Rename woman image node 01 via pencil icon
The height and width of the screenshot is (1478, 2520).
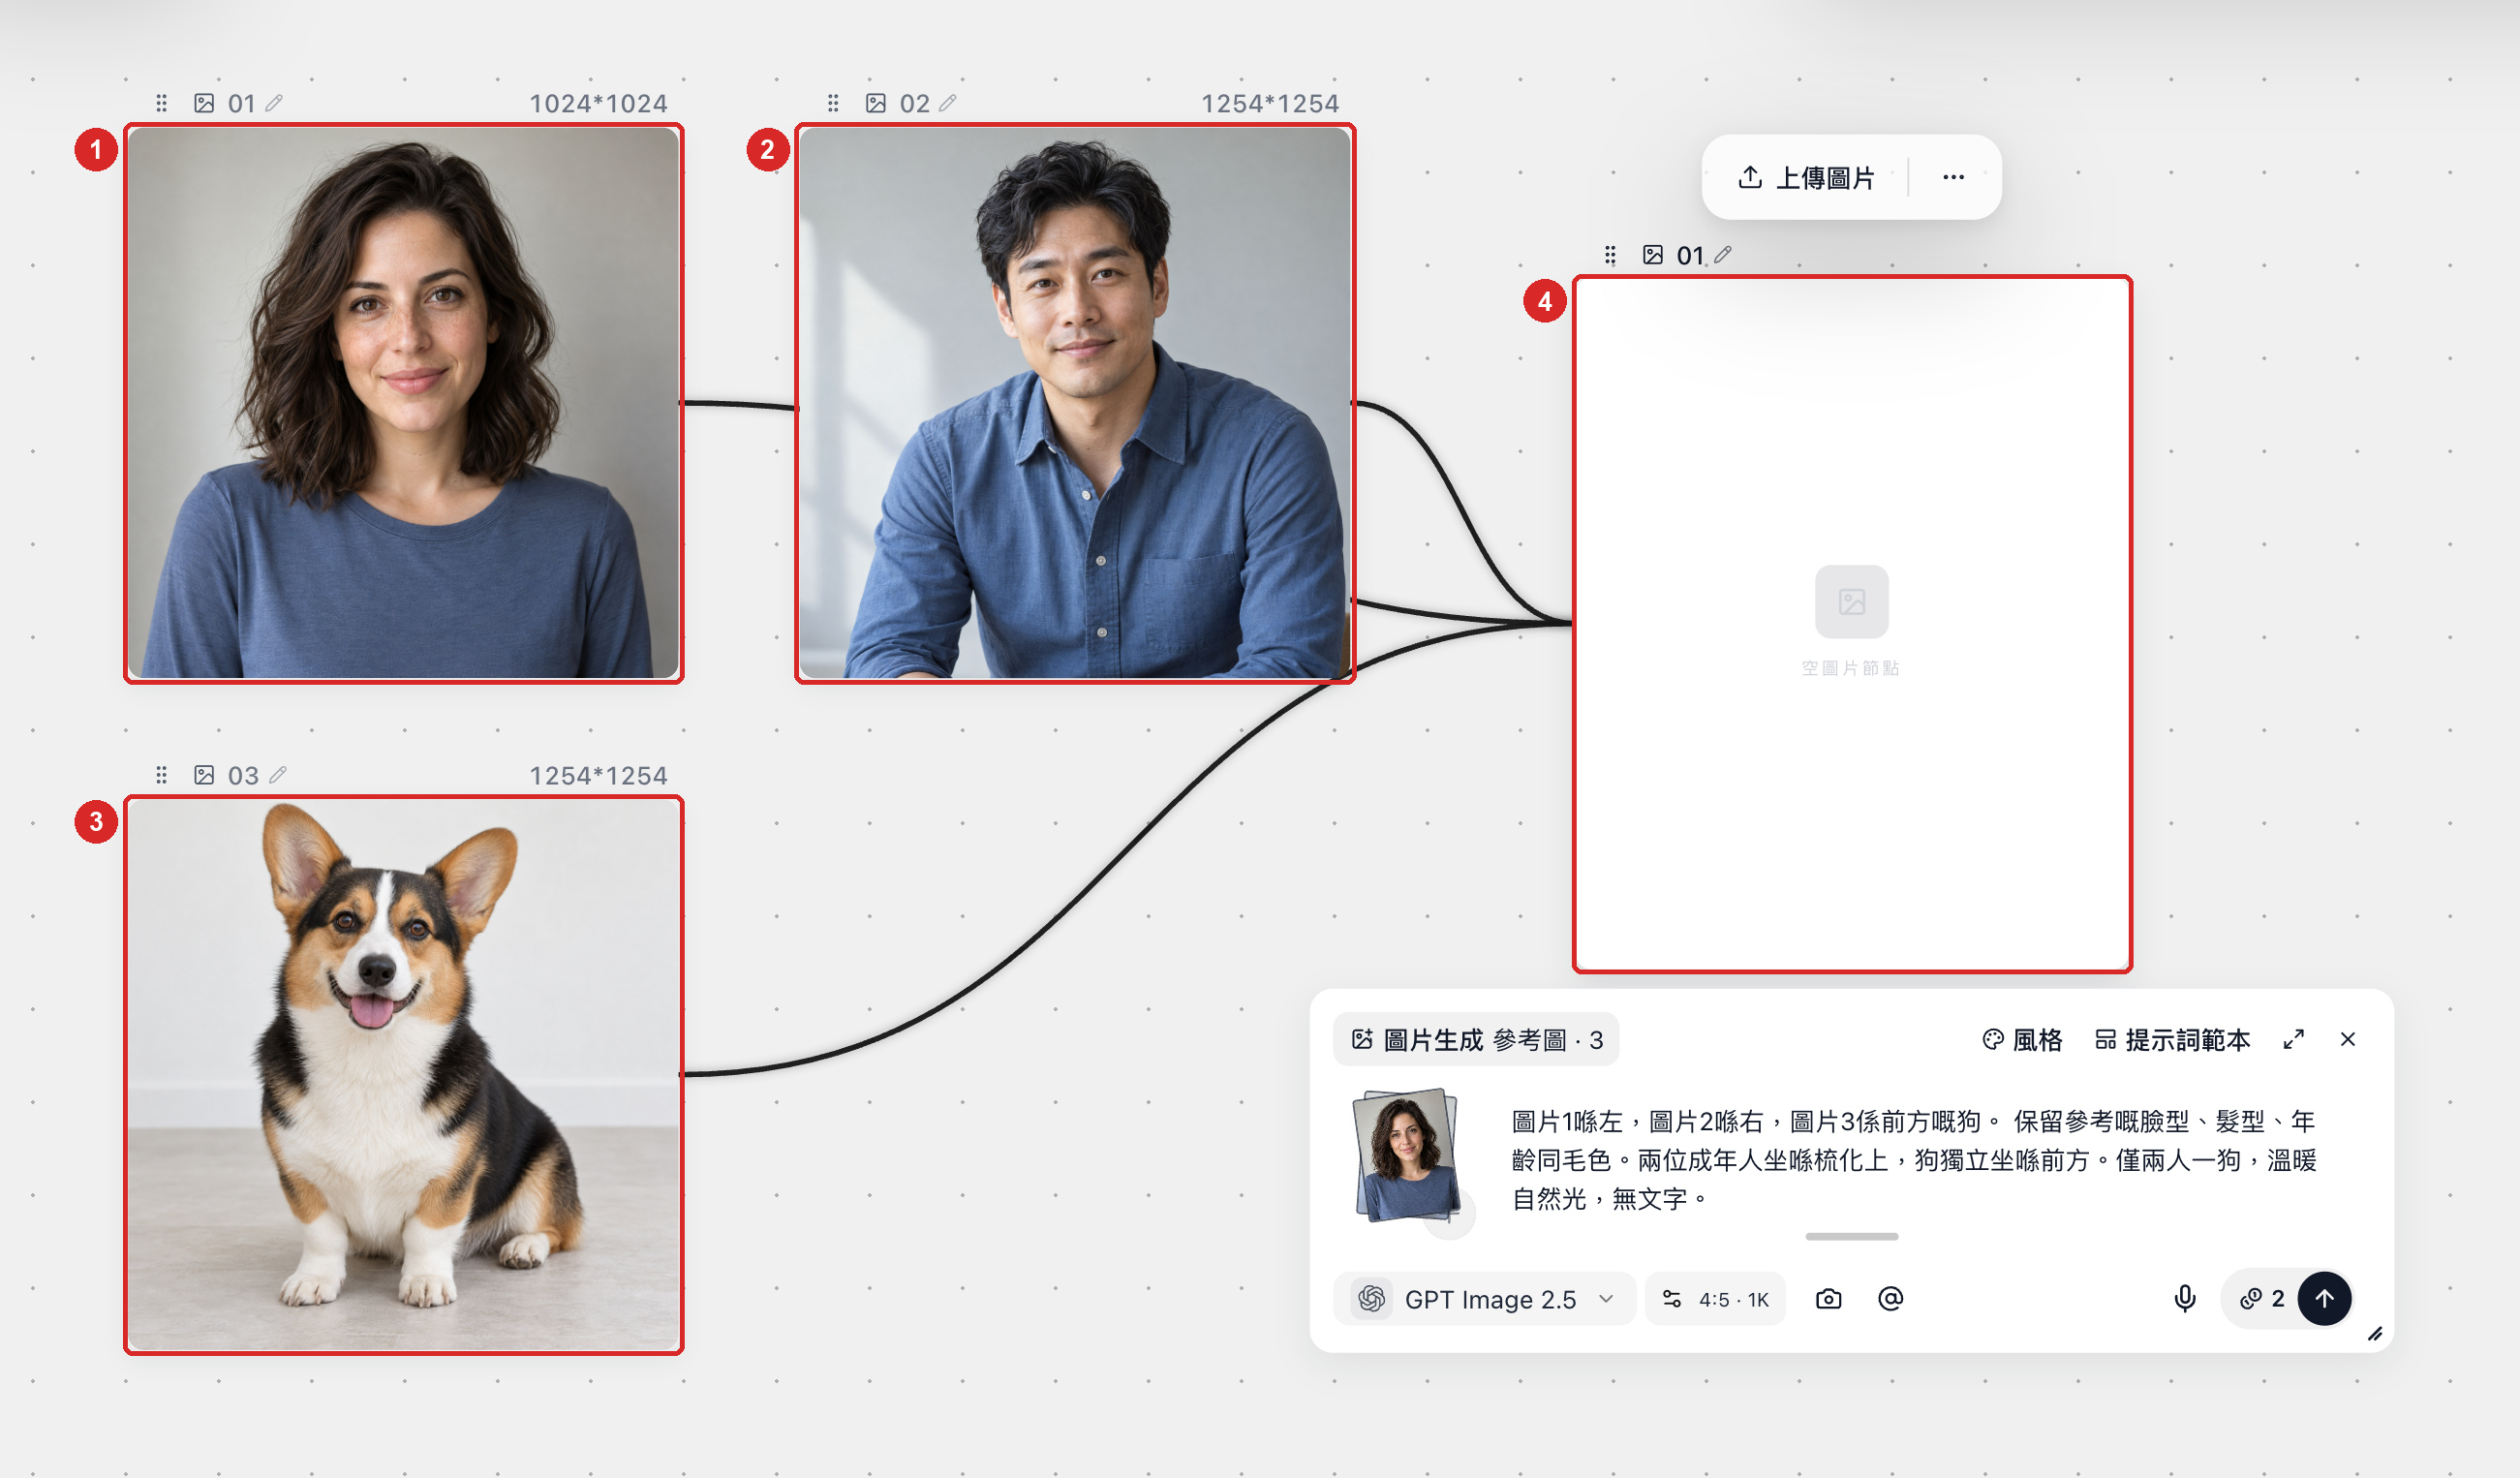pyautogui.click(x=274, y=103)
